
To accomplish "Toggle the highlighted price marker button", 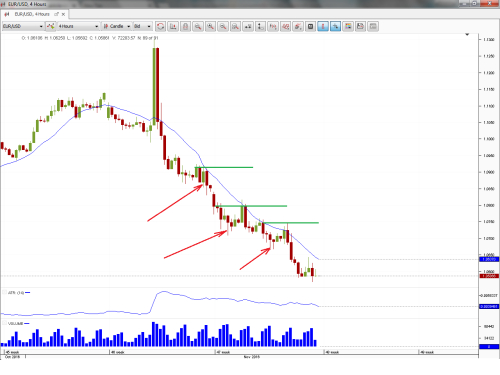I will pos(323,26).
